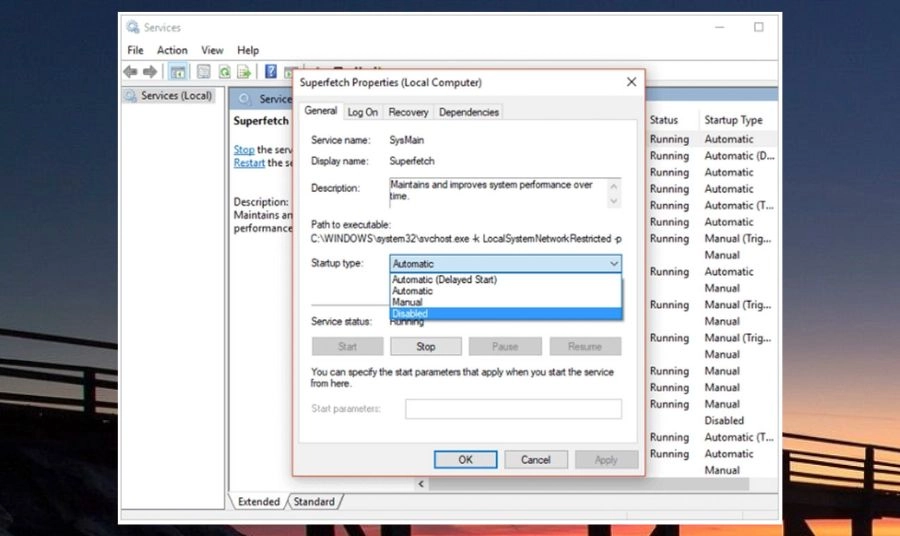Toggle Show/Hide Console Tree toolbar icon
Image resolution: width=900 pixels, height=536 pixels.
click(178, 72)
